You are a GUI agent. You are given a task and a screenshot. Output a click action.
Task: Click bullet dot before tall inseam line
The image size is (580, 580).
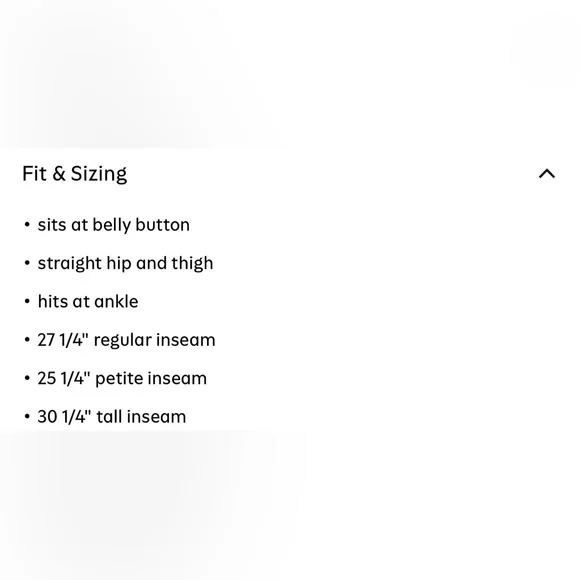click(x=27, y=417)
